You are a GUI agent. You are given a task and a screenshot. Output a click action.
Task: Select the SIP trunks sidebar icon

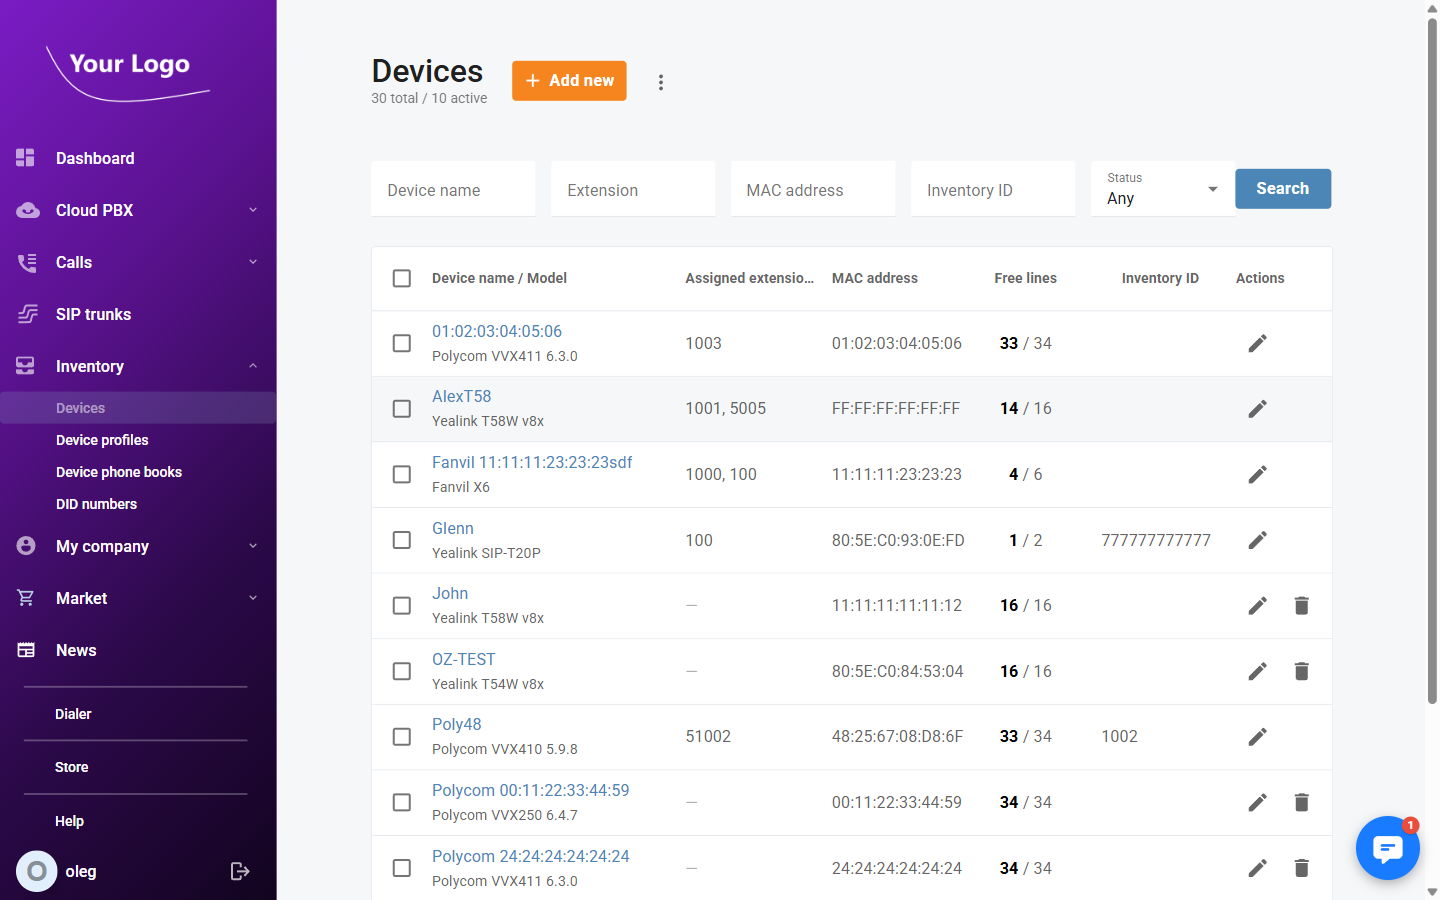(24, 314)
